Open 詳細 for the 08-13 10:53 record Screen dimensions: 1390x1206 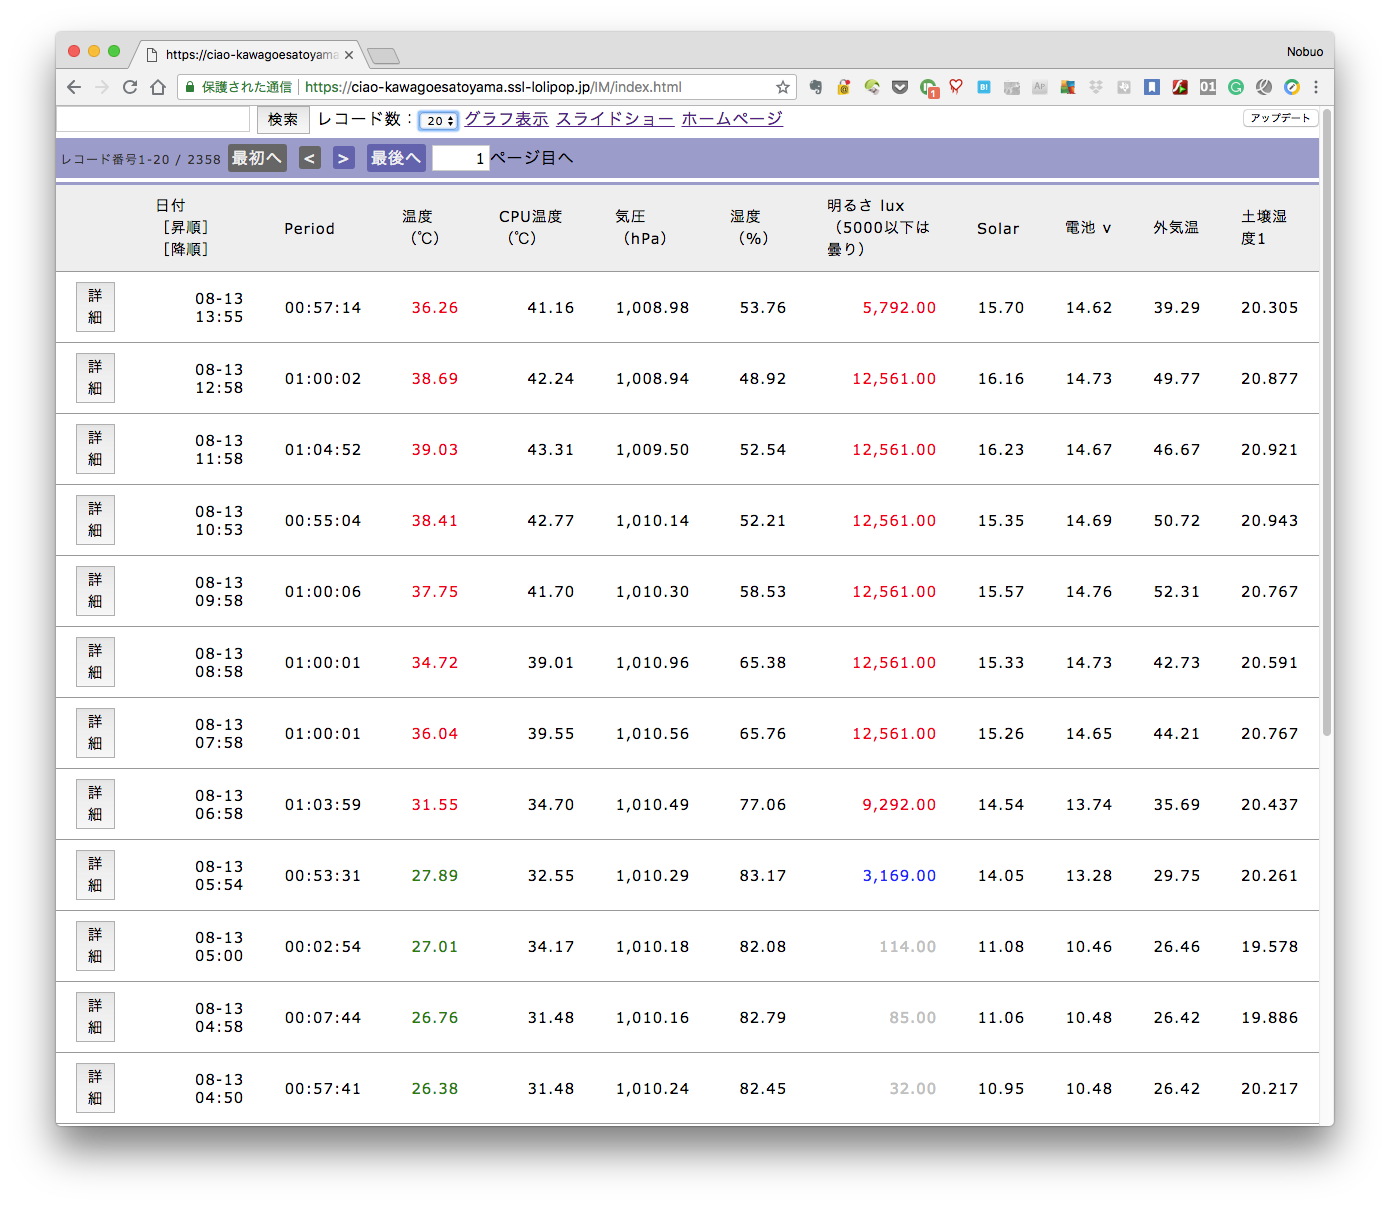click(x=95, y=520)
